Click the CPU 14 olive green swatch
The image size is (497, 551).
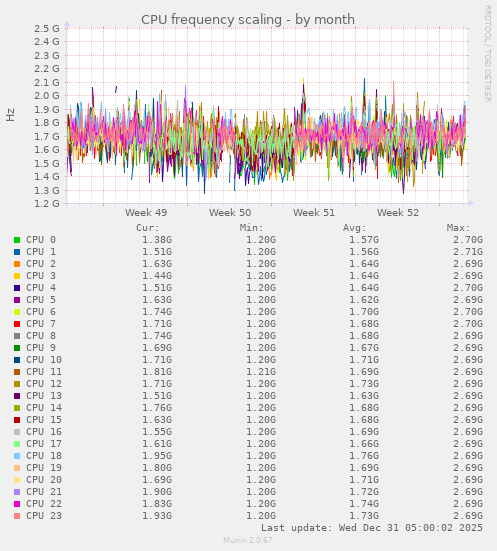point(17,408)
